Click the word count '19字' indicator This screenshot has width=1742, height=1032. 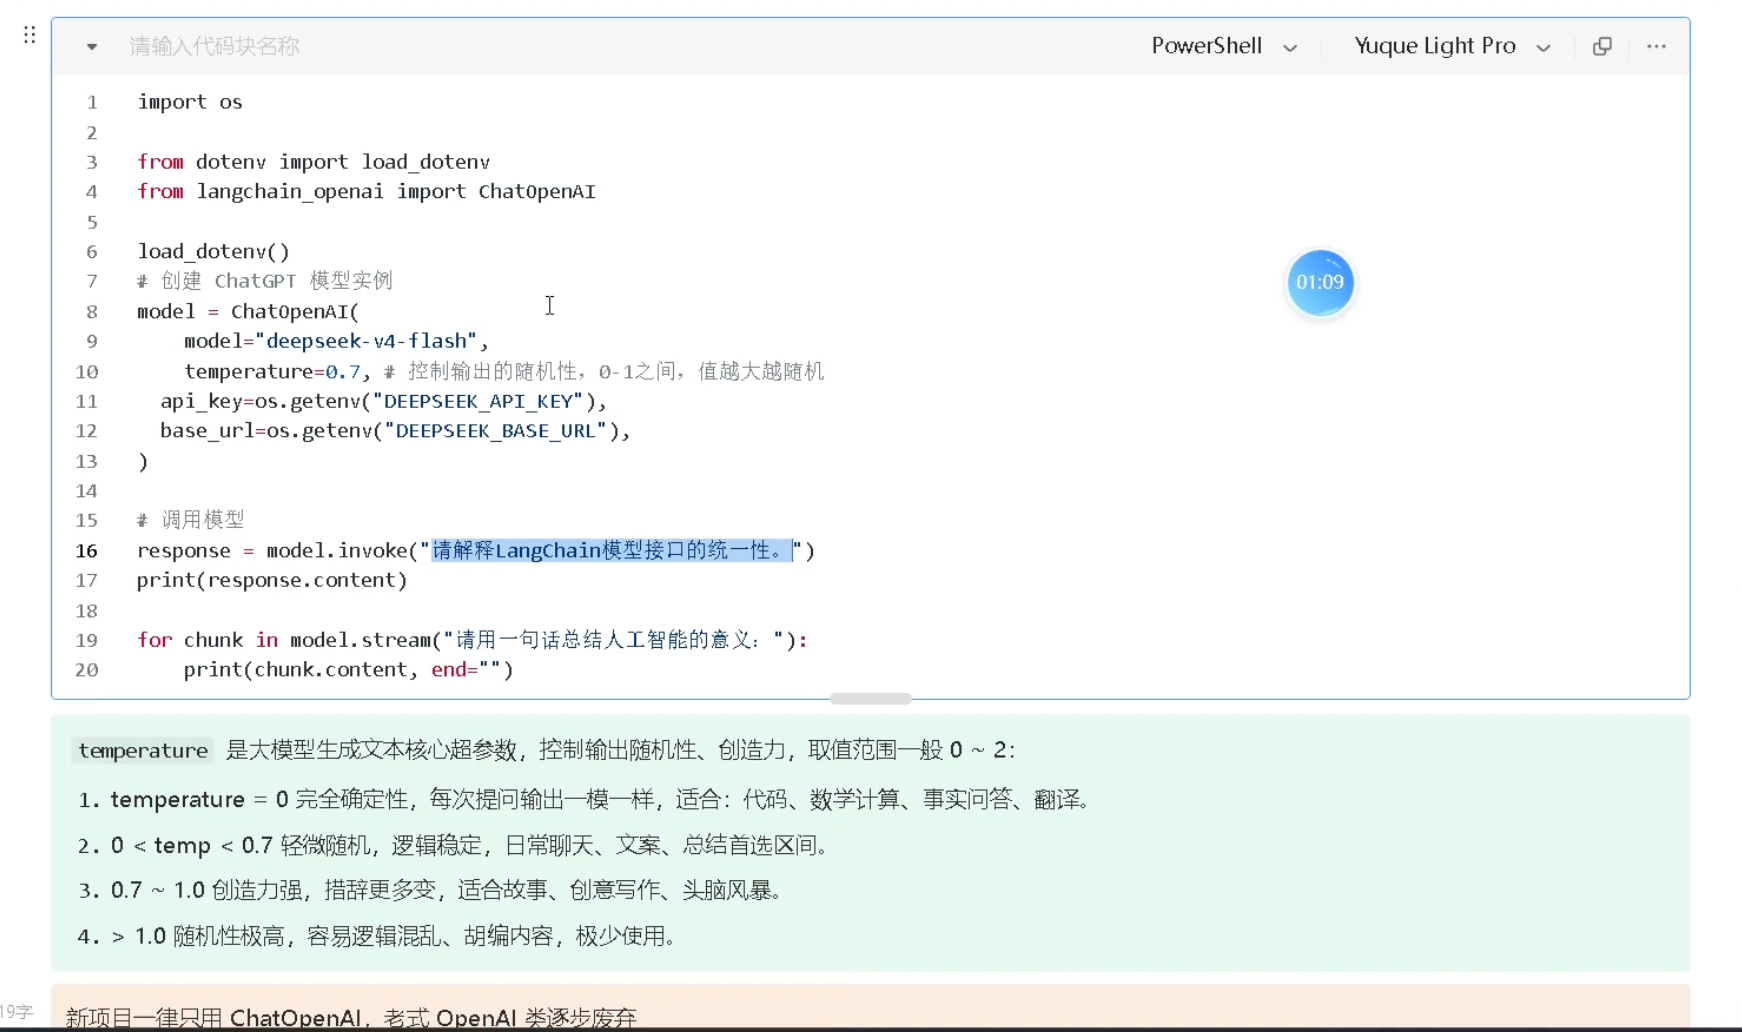click(16, 1012)
